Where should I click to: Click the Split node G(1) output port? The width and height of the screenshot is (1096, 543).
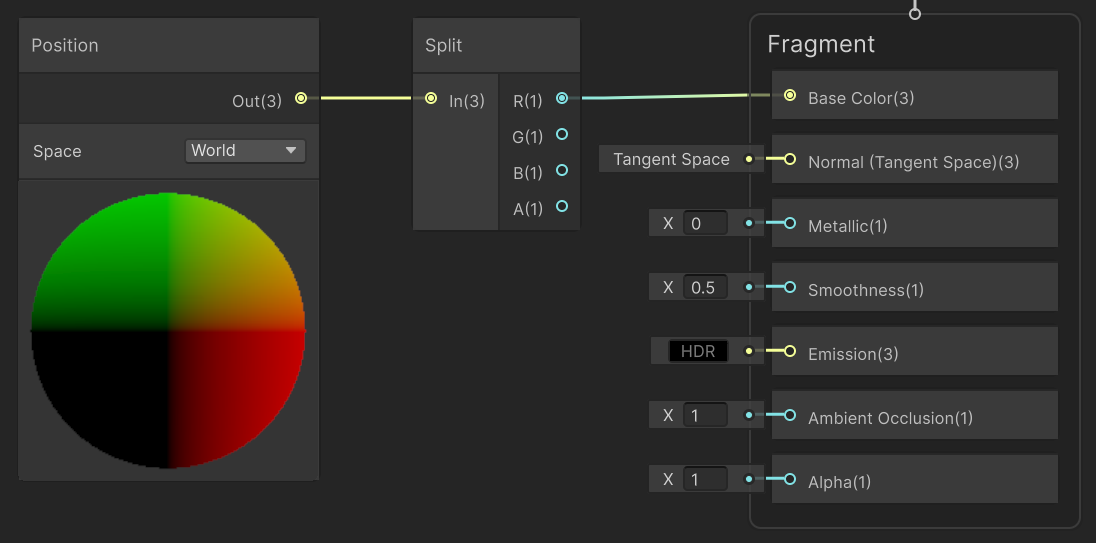point(562,134)
